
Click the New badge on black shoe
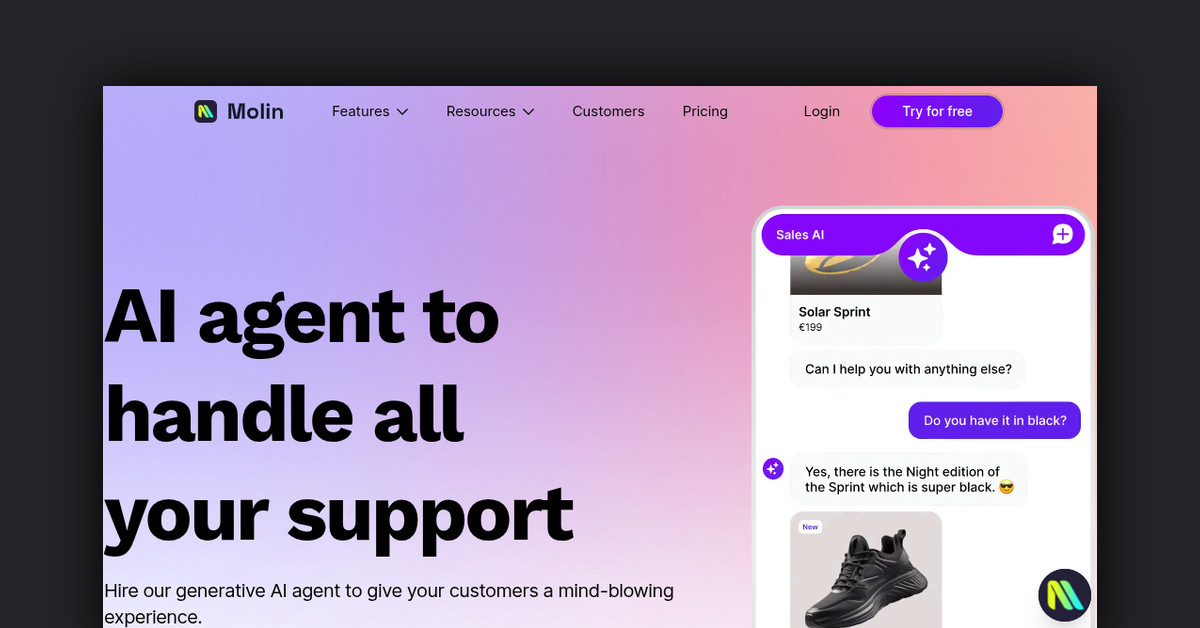[x=810, y=527]
